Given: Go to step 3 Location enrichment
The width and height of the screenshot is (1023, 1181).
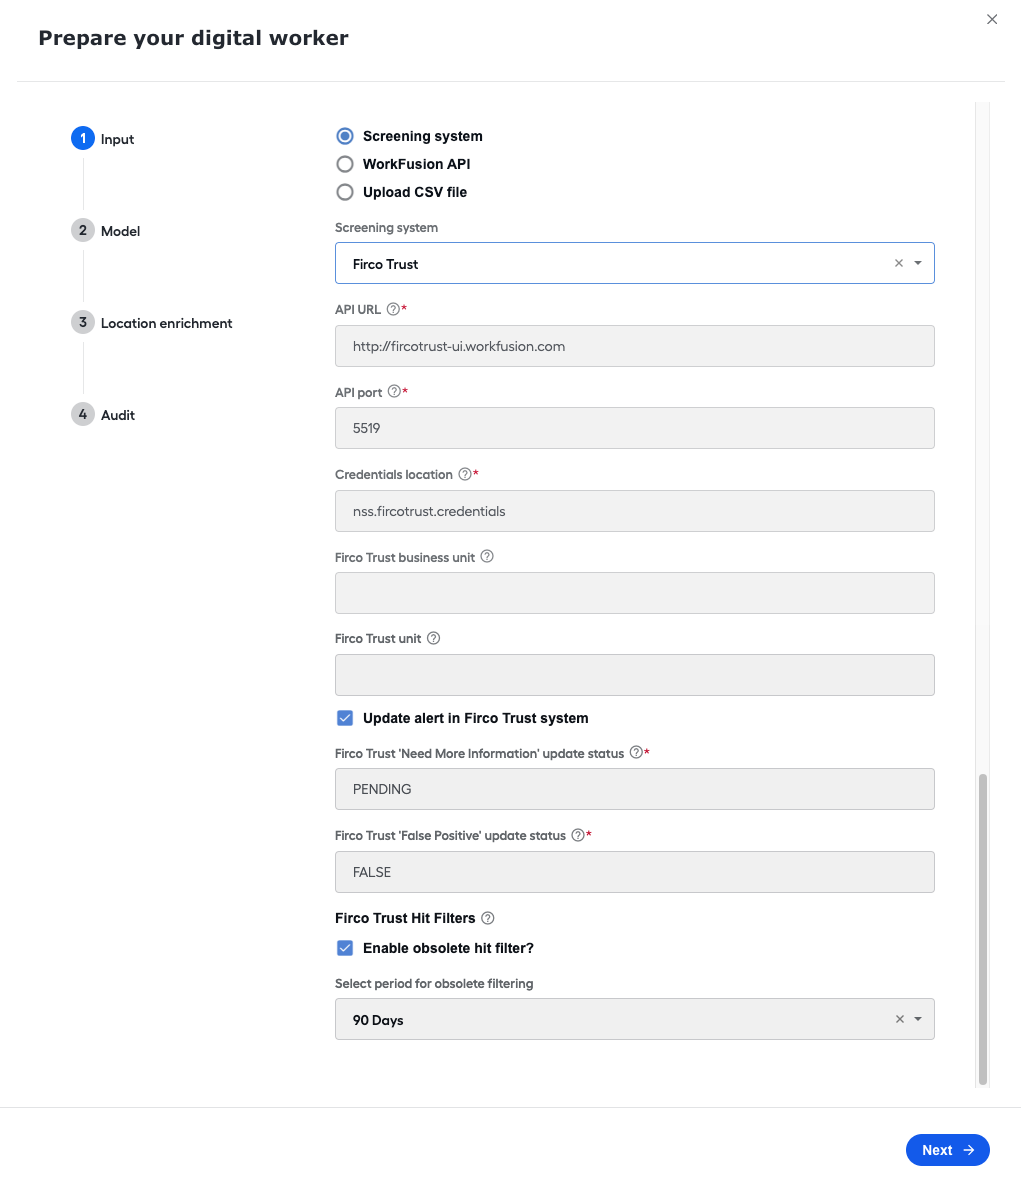Looking at the screenshot, I should [x=151, y=322].
